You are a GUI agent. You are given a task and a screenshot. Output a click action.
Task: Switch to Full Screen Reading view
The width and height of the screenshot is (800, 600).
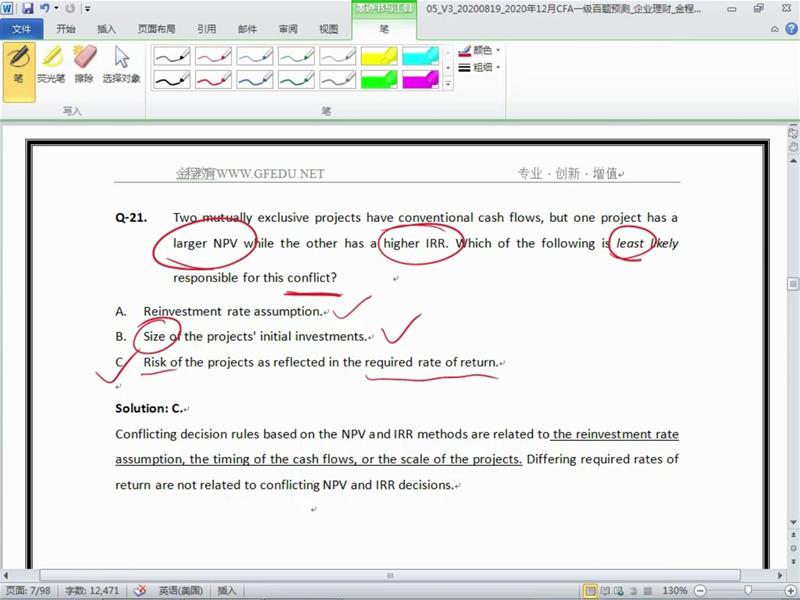click(607, 591)
